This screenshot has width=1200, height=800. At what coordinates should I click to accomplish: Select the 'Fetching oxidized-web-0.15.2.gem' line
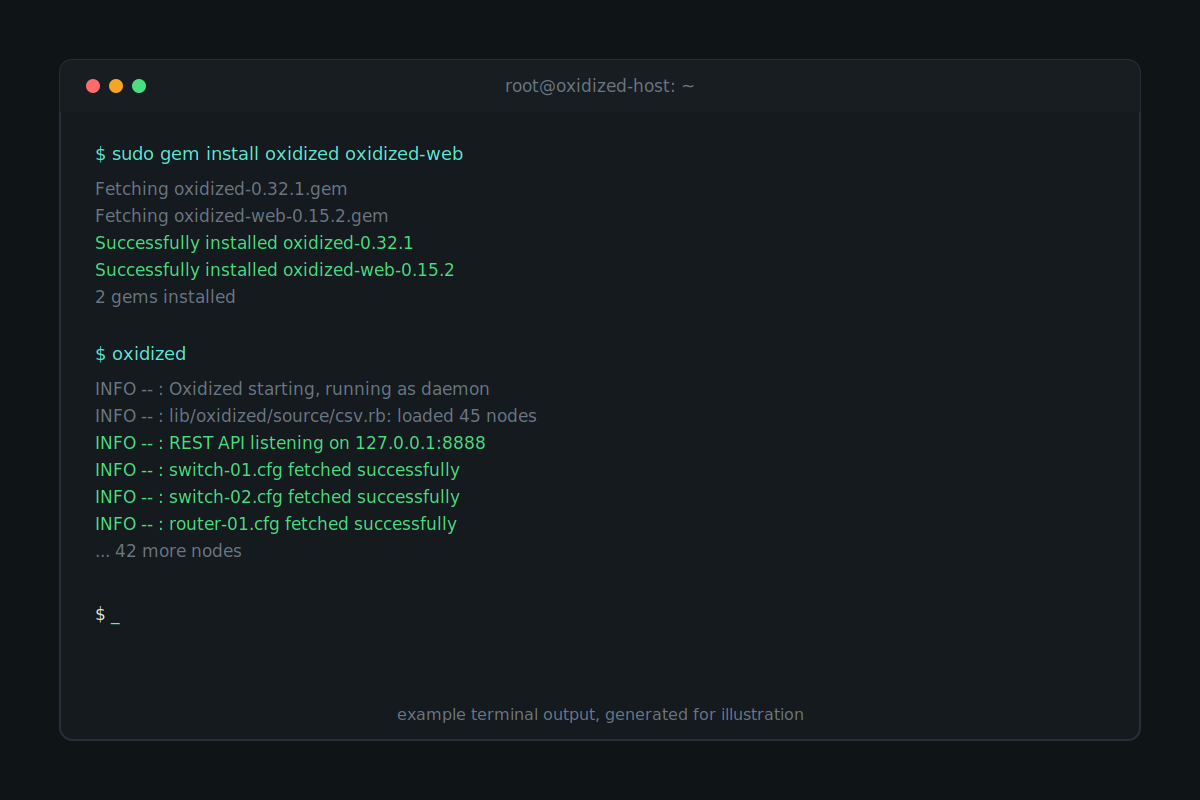242,215
